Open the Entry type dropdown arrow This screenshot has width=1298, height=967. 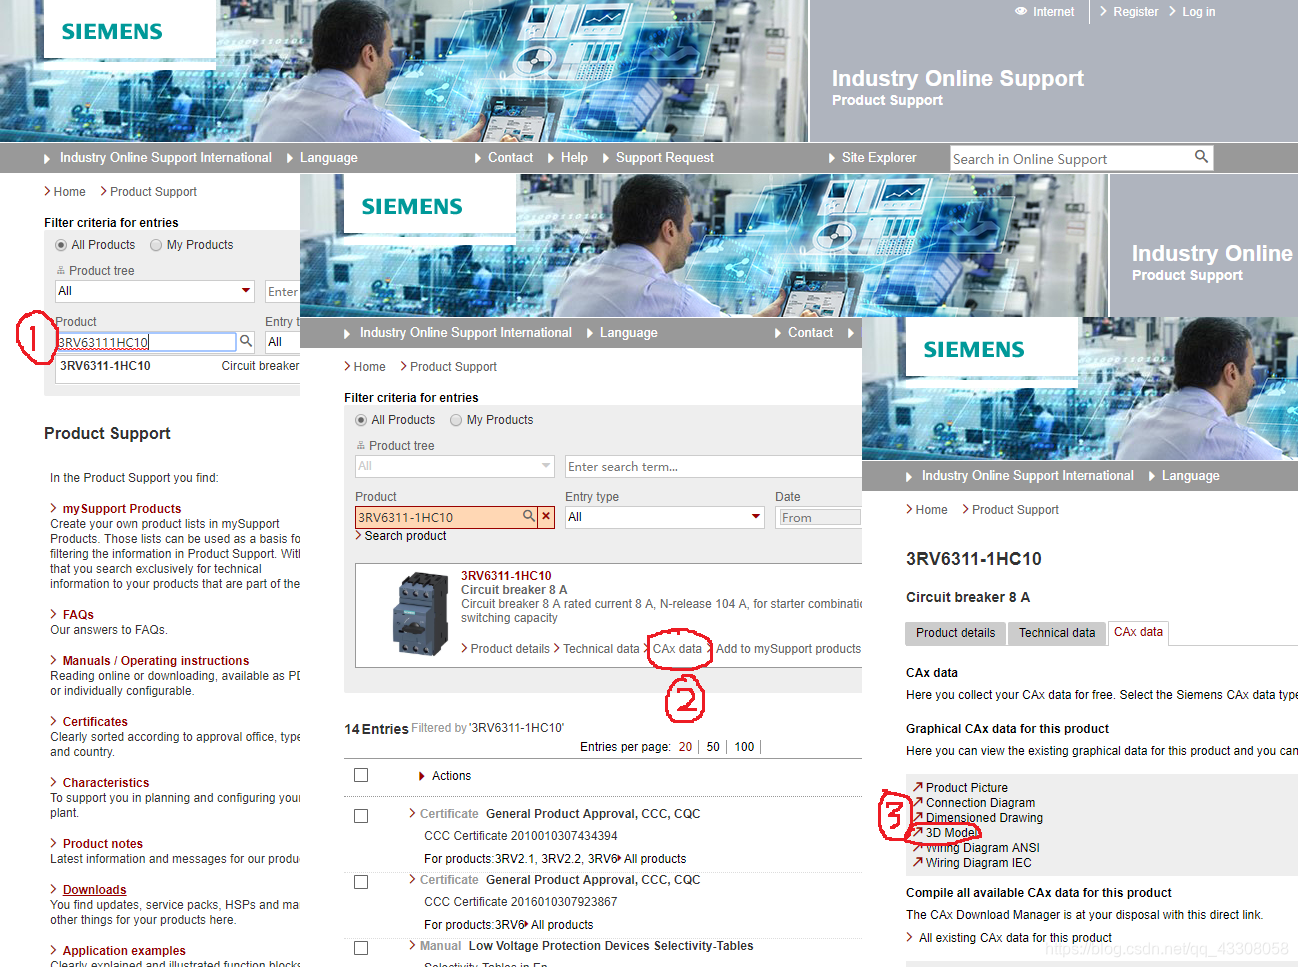(x=756, y=517)
